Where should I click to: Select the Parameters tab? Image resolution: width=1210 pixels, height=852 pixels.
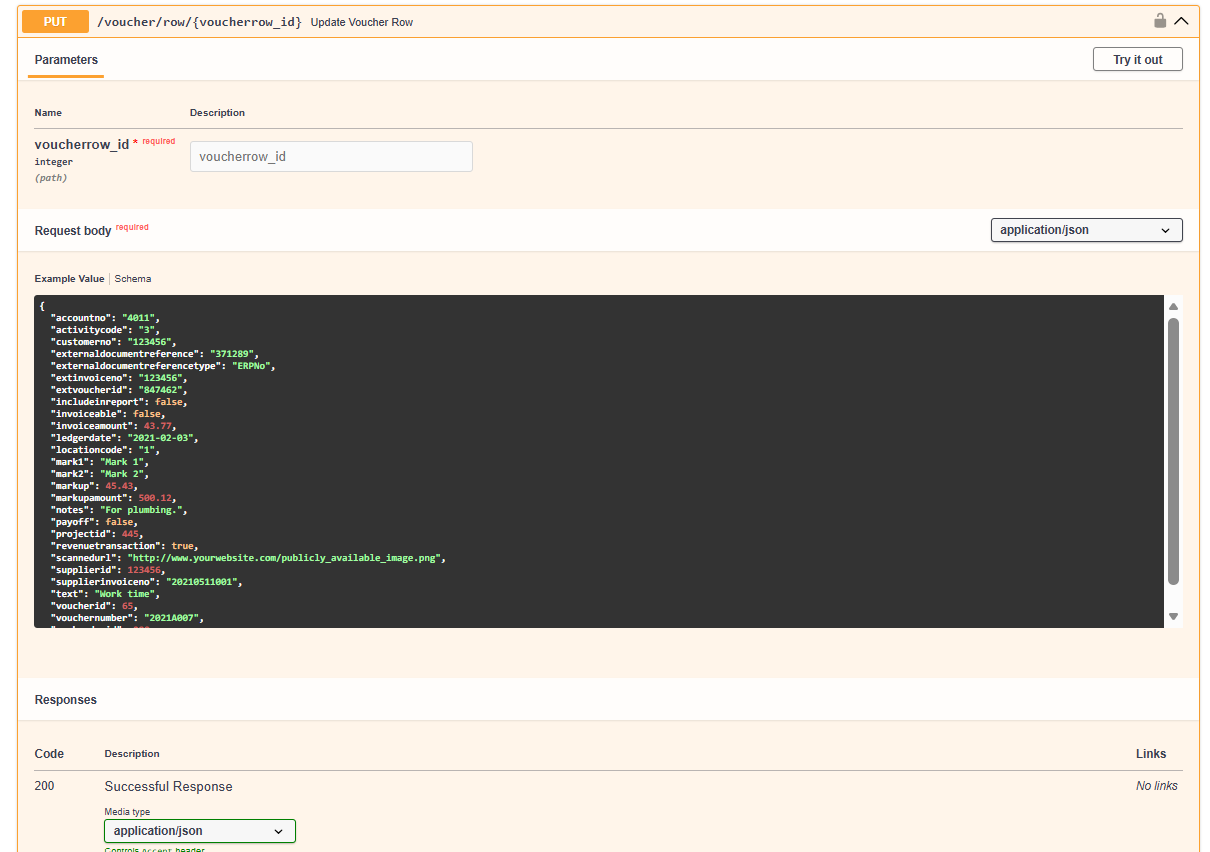coord(66,60)
